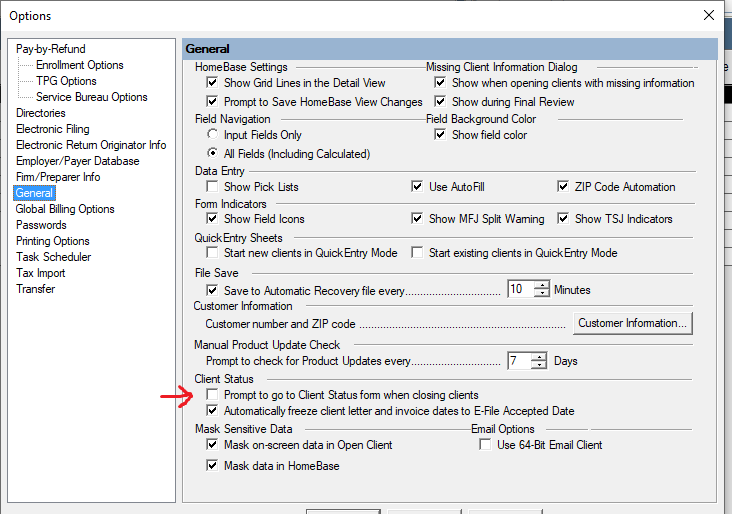Toggle ZIP Code Automation checkbox
The image size is (732, 514).
[x=563, y=187]
